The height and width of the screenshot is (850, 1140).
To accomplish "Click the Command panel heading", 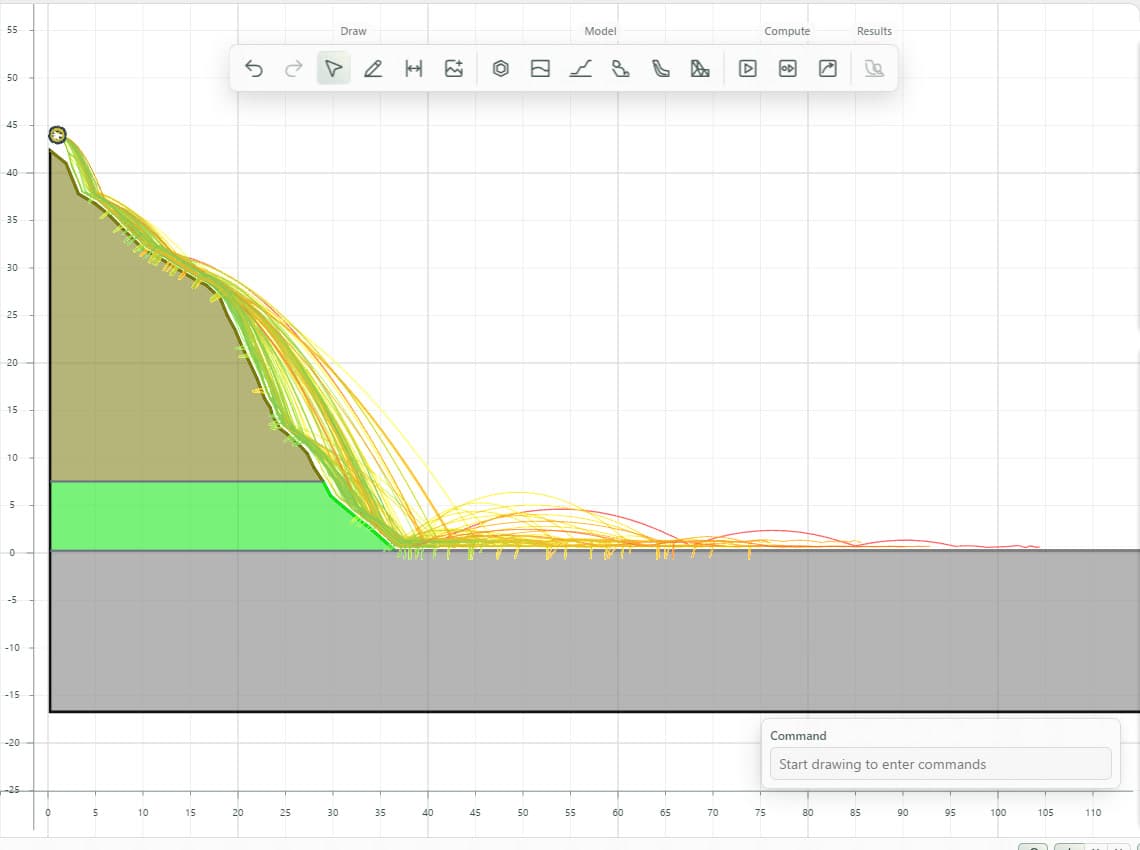I will [798, 736].
